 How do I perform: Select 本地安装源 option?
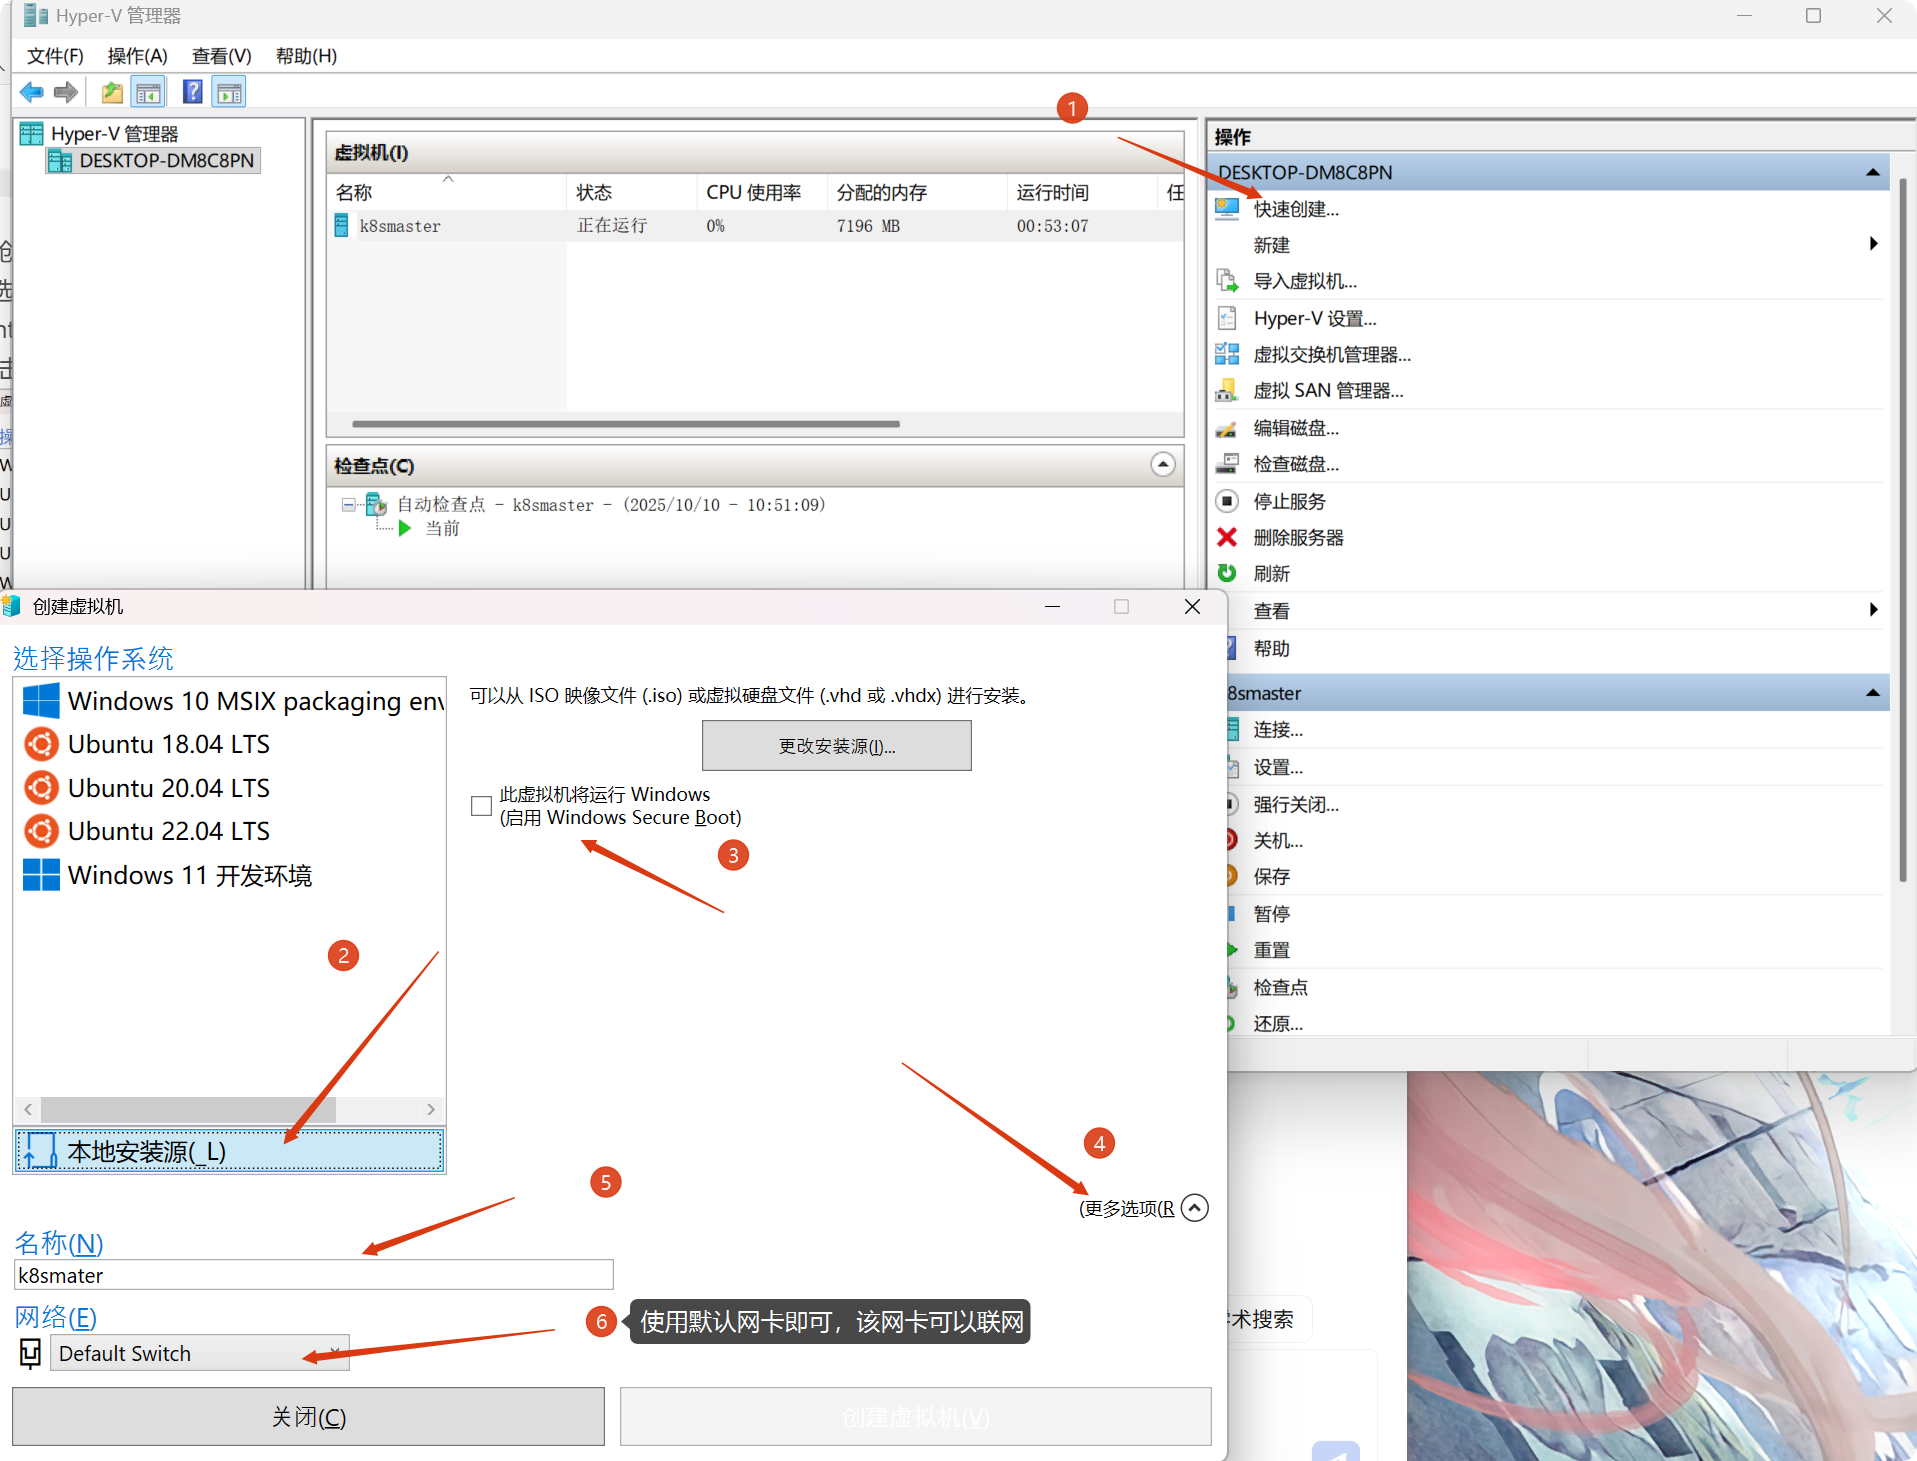[229, 1151]
